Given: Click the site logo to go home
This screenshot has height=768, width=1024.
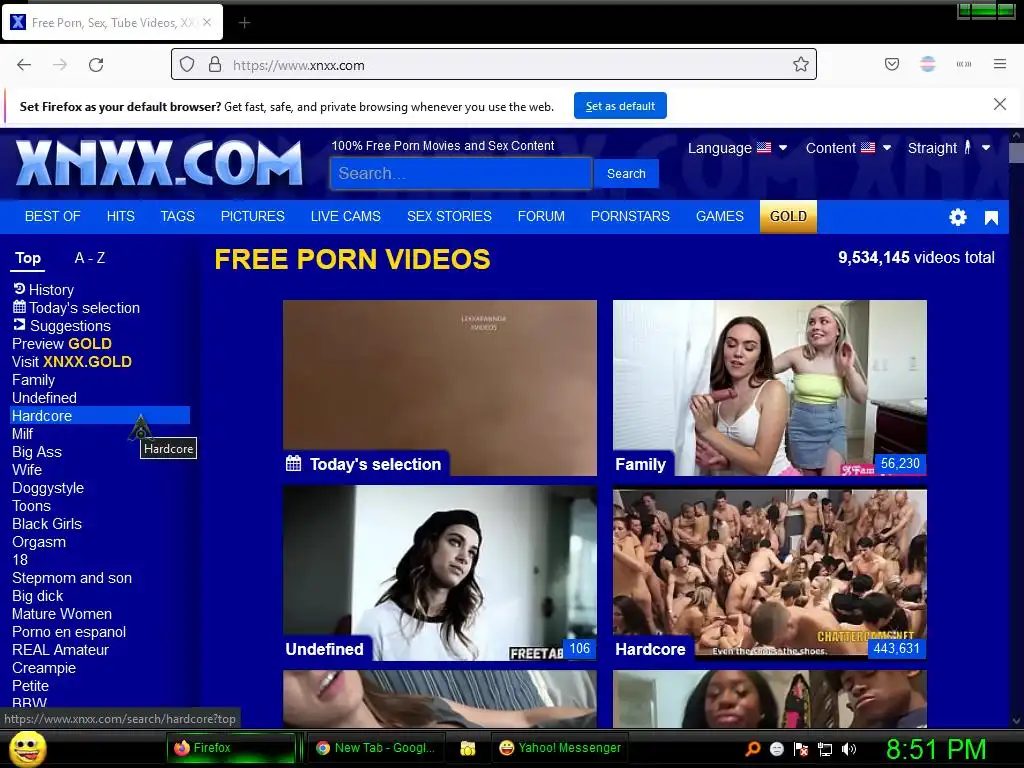Looking at the screenshot, I should [x=159, y=163].
